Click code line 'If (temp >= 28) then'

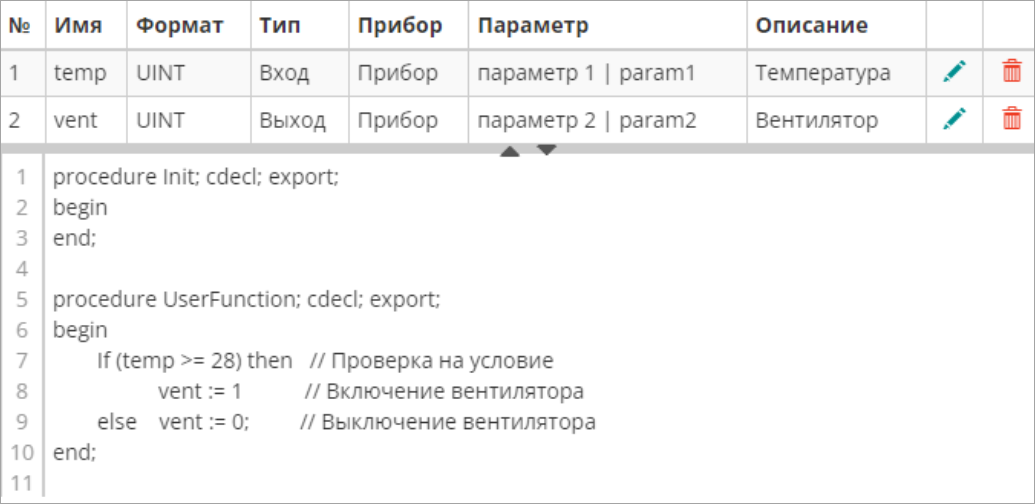(x=194, y=360)
